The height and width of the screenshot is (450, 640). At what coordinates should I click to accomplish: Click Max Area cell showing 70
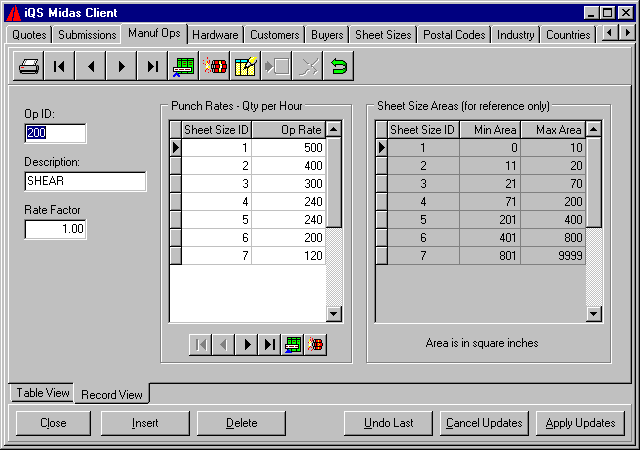coord(553,184)
